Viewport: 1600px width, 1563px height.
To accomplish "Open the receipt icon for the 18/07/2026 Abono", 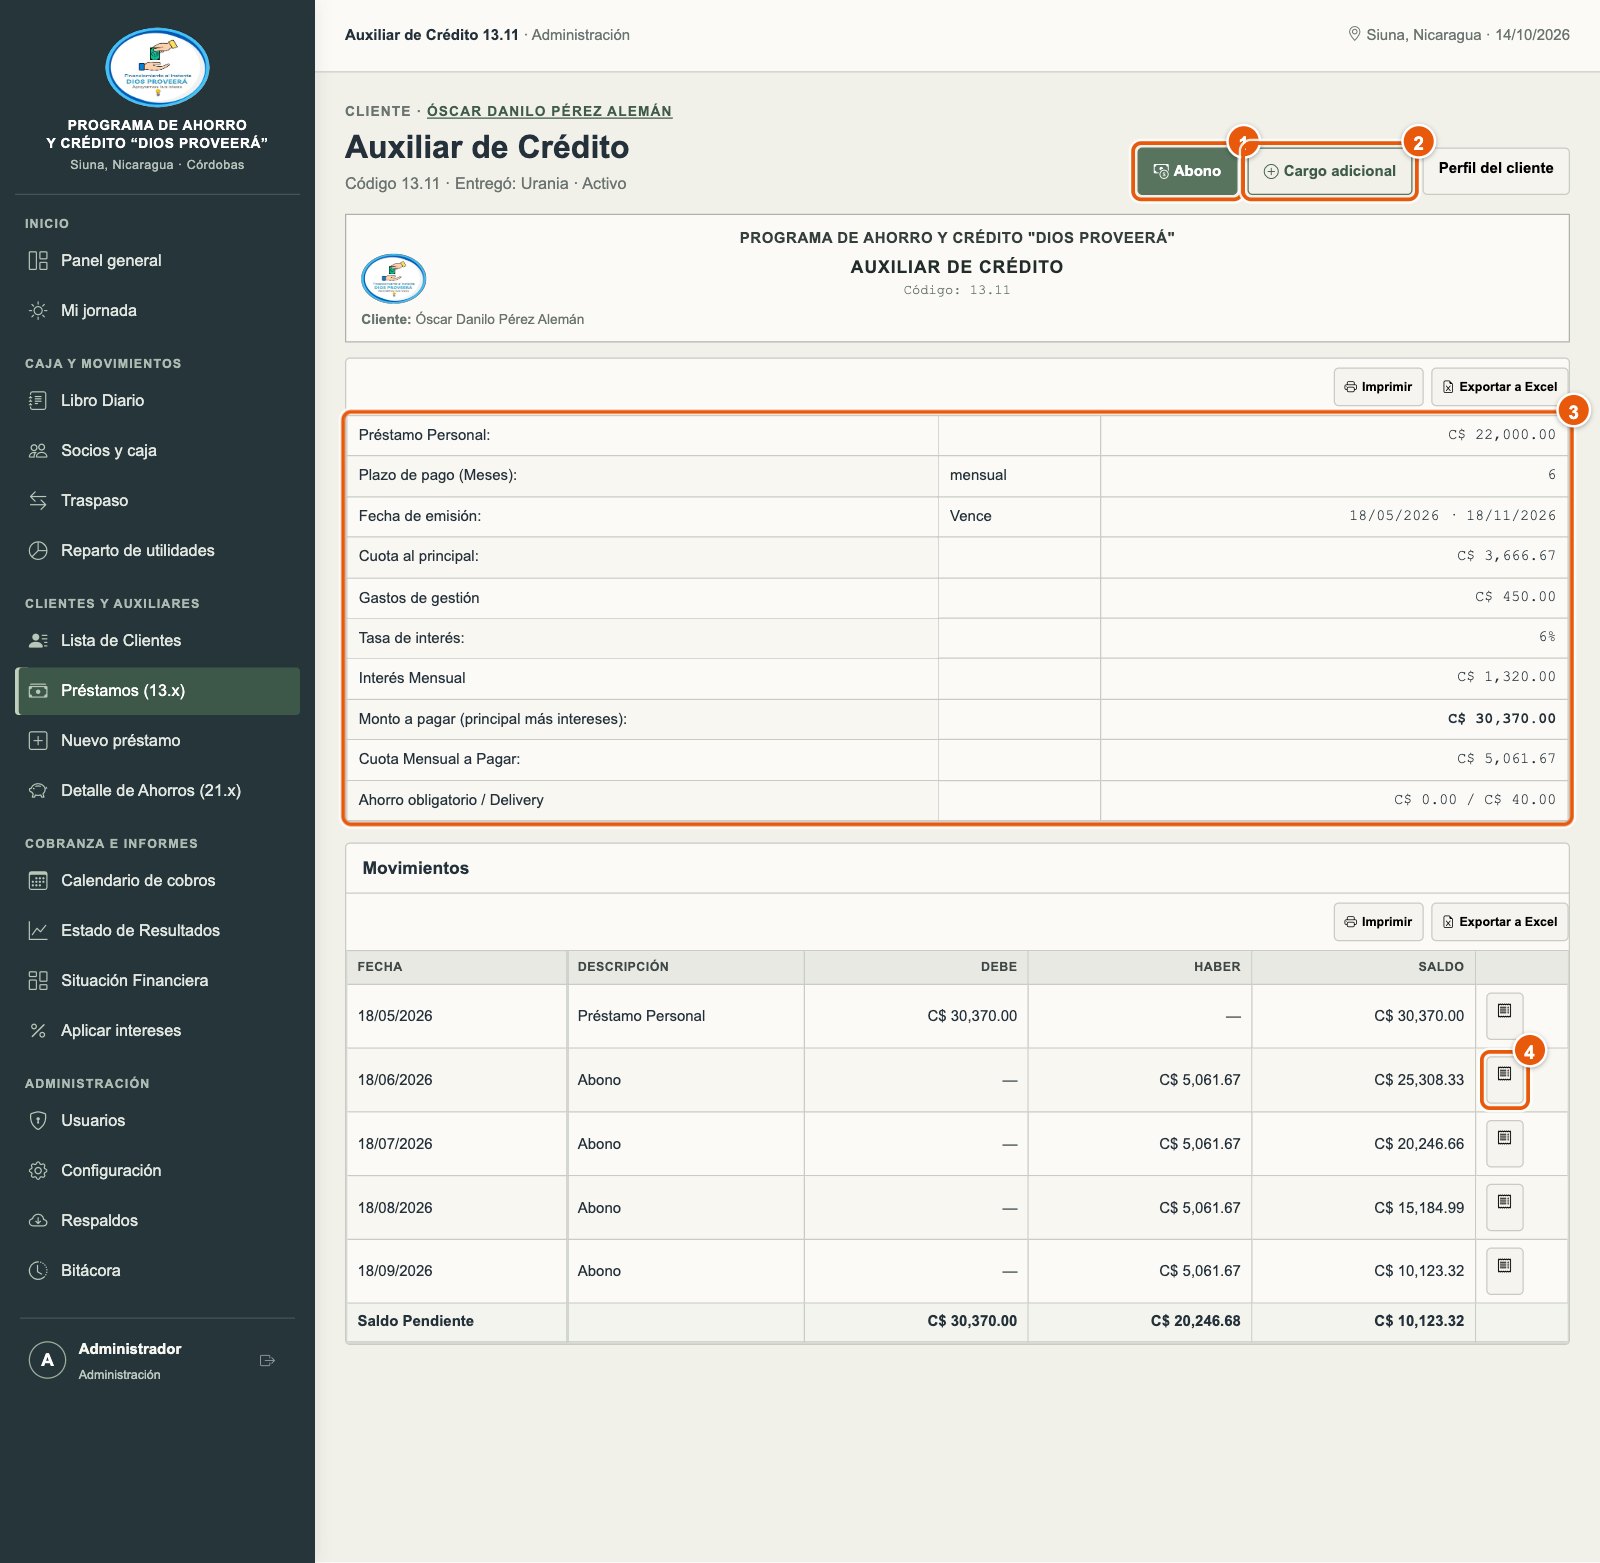I will click(x=1504, y=1143).
